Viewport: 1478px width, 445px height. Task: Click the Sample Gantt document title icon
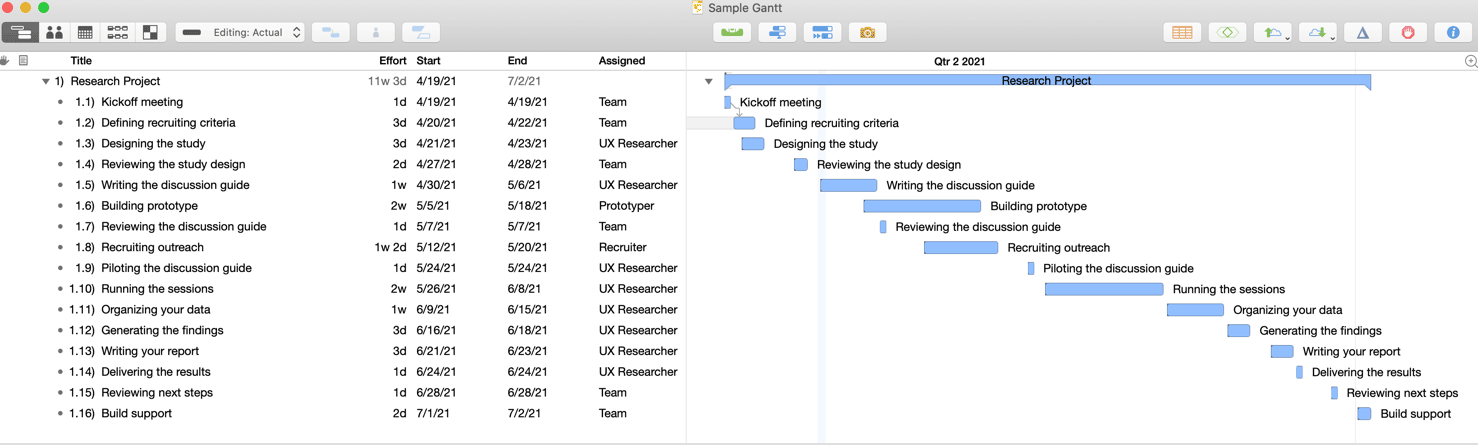(697, 8)
